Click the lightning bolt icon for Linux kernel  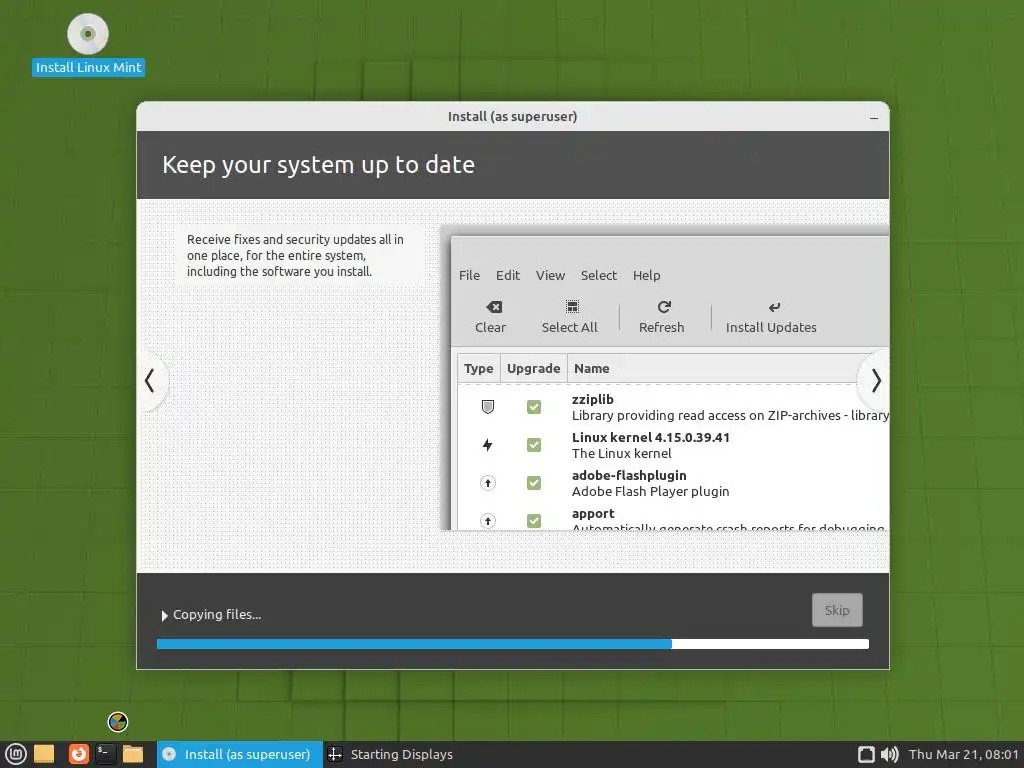click(x=487, y=445)
